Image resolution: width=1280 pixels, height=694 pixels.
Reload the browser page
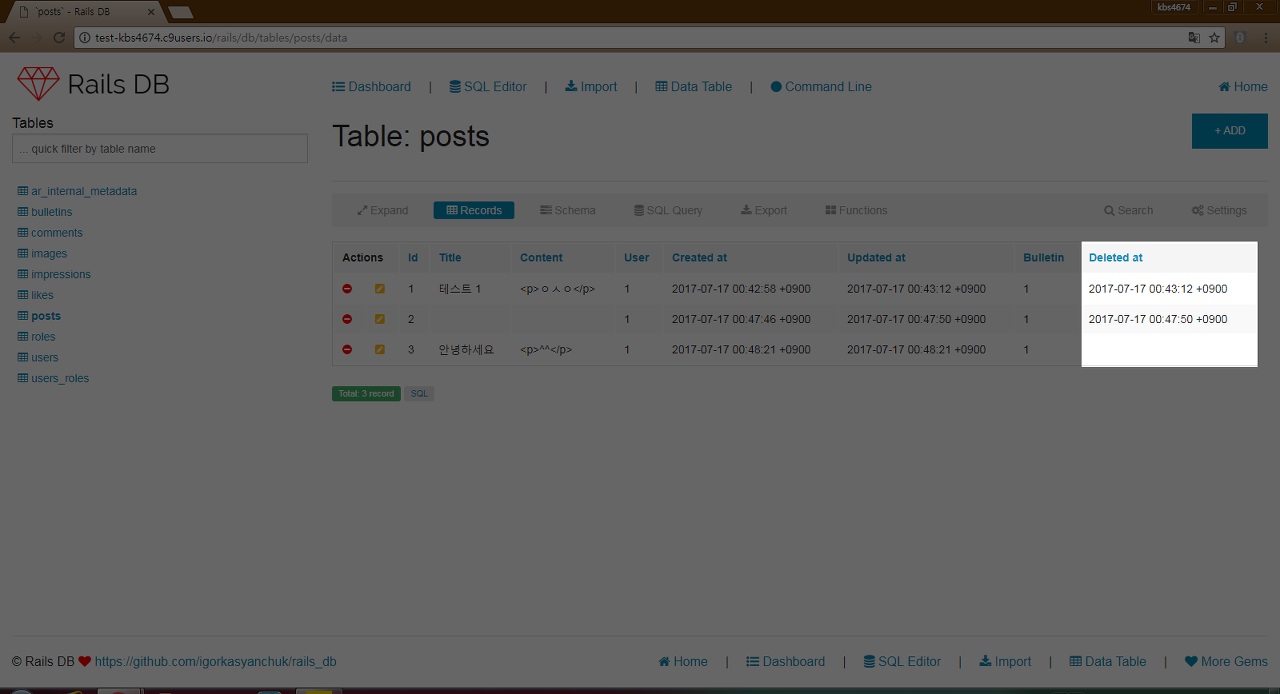pyautogui.click(x=59, y=38)
